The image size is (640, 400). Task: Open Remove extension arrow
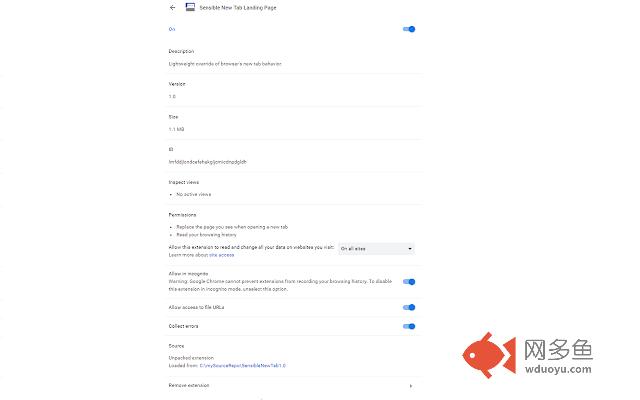coord(411,386)
